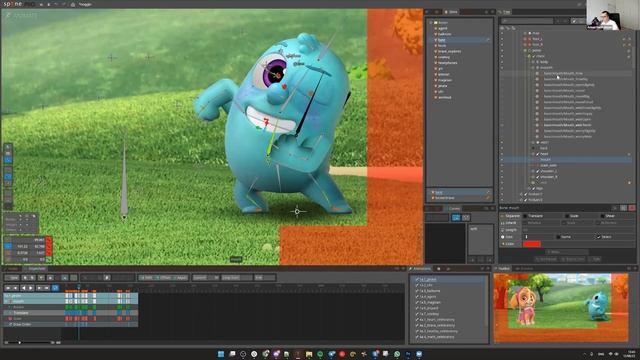Click the red delete button in bone properties
The height and width of the screenshot is (360, 640).
(632, 208)
